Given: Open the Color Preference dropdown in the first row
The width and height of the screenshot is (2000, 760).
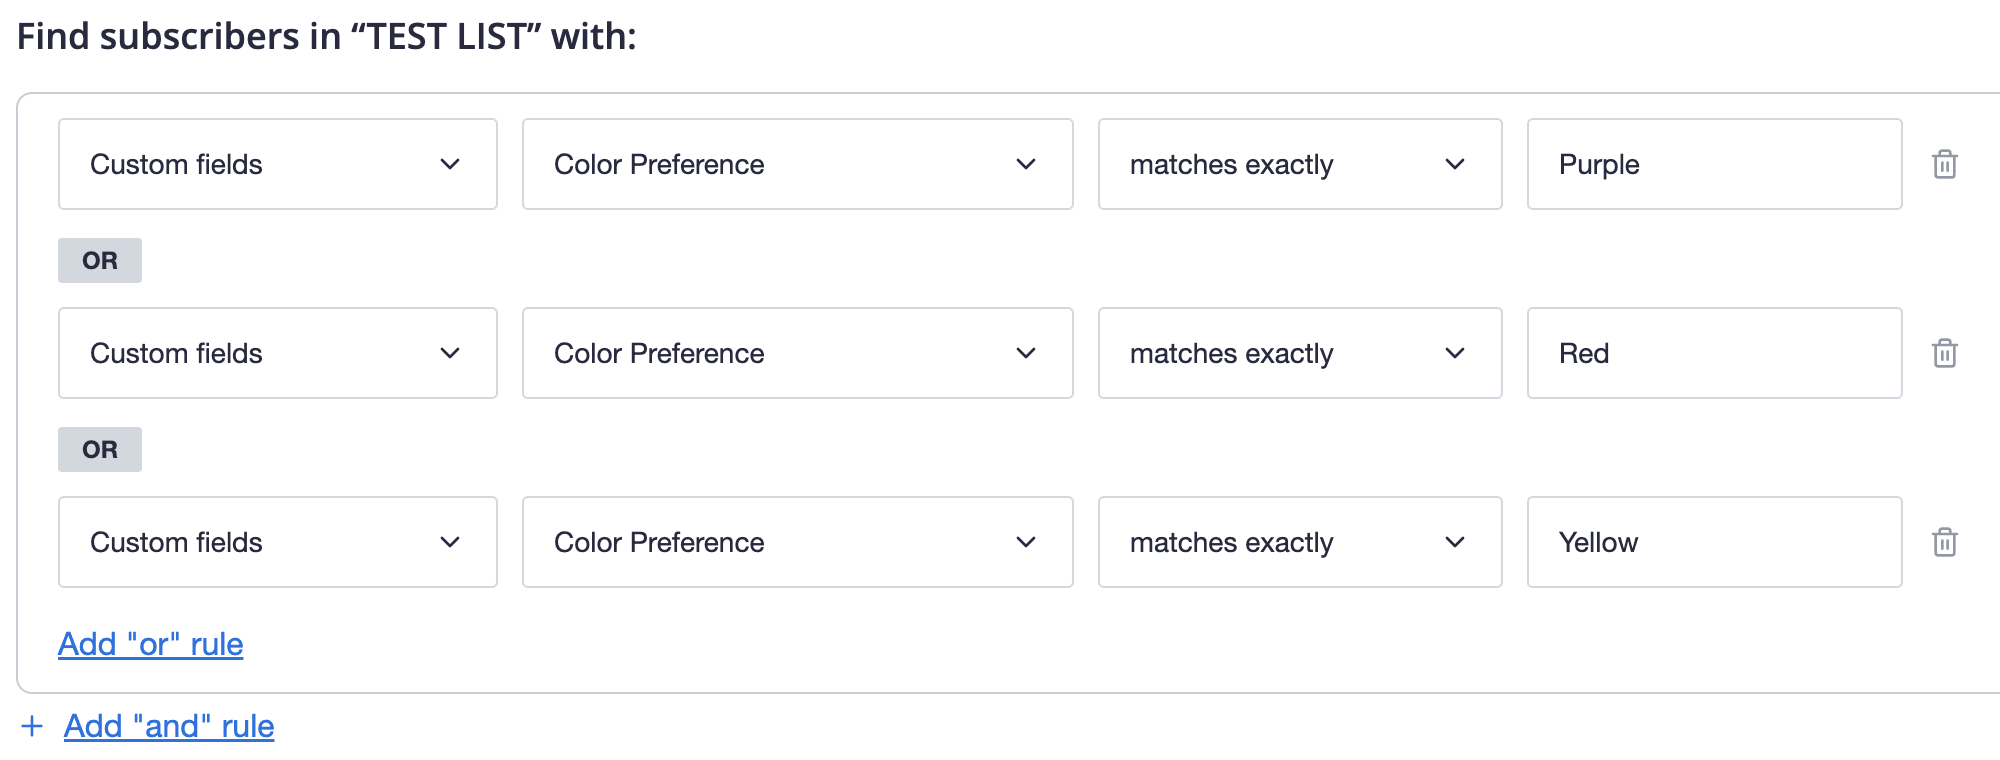Looking at the screenshot, I should click(796, 164).
